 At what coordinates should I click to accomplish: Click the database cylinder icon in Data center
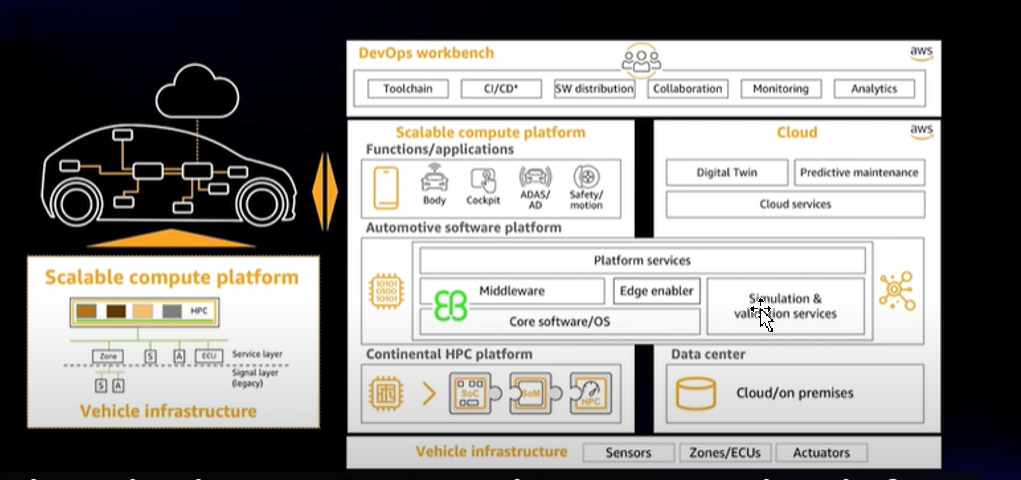click(x=696, y=393)
